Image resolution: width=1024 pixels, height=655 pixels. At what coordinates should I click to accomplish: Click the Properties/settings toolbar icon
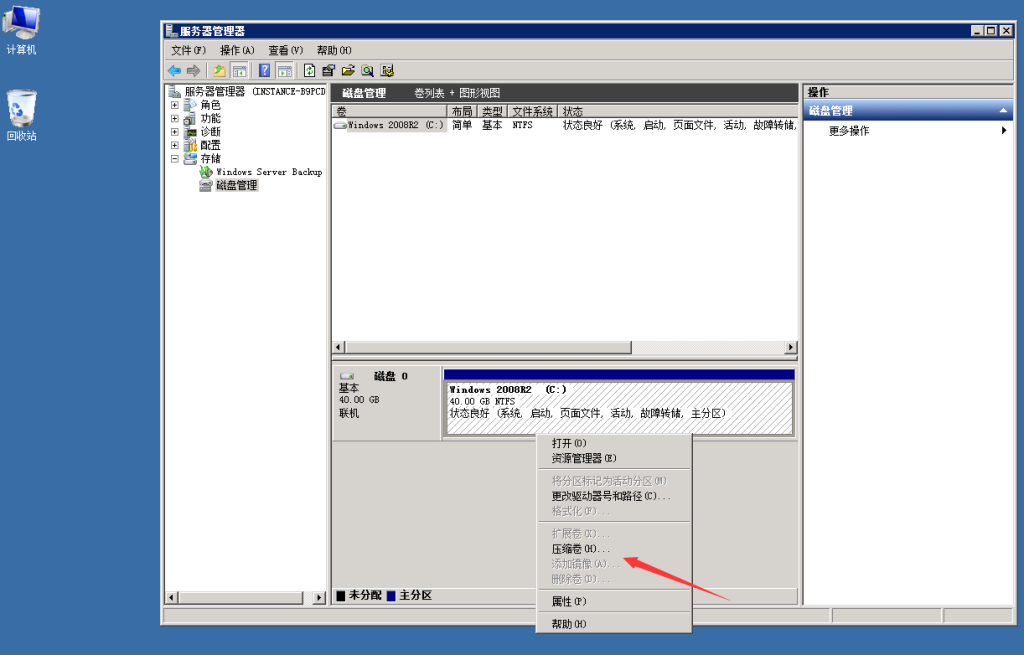(x=328, y=71)
